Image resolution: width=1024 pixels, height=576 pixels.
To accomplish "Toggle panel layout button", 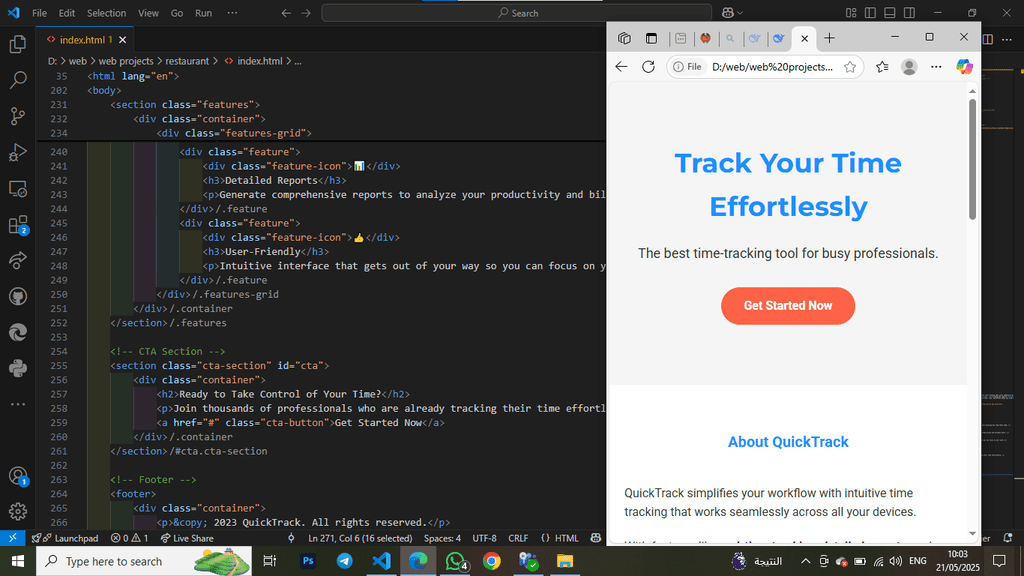I will [889, 13].
